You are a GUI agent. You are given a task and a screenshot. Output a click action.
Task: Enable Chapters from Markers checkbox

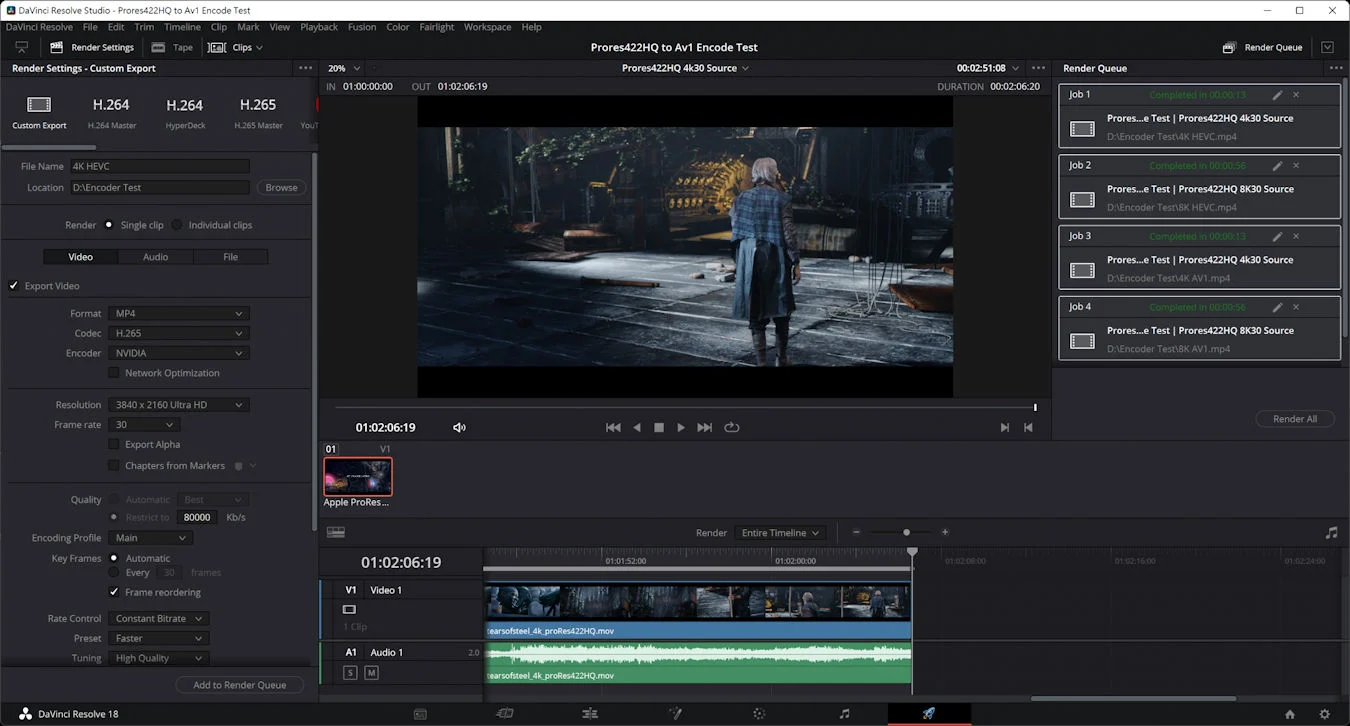click(x=114, y=466)
